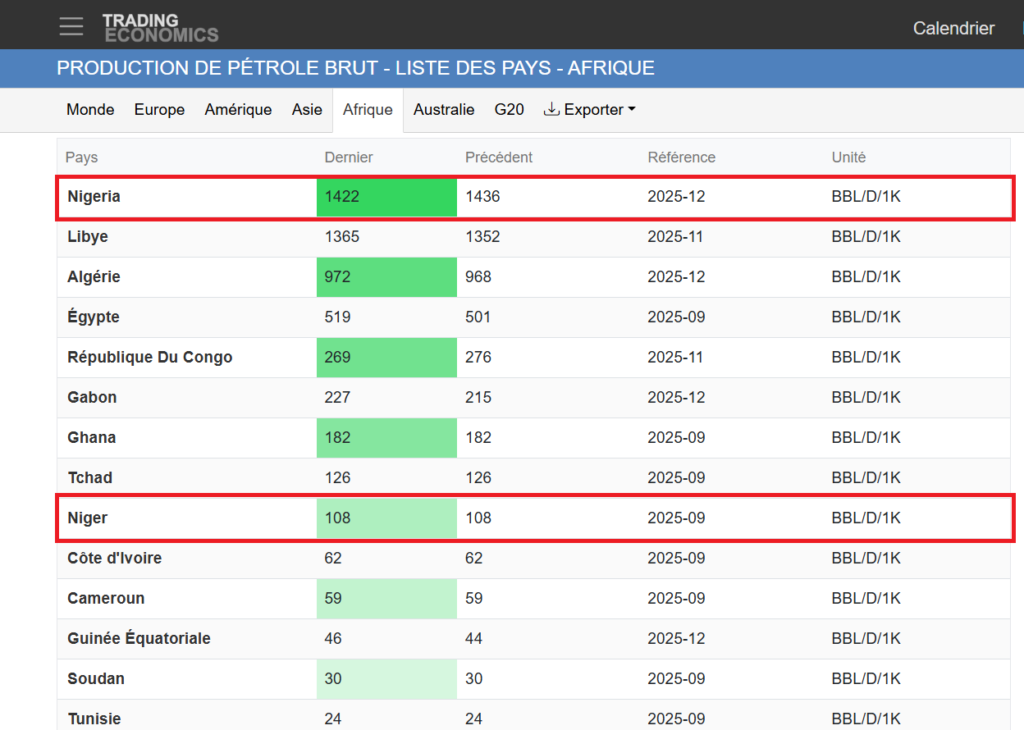Sort by the Dernier column header
1024x730 pixels.
348,157
